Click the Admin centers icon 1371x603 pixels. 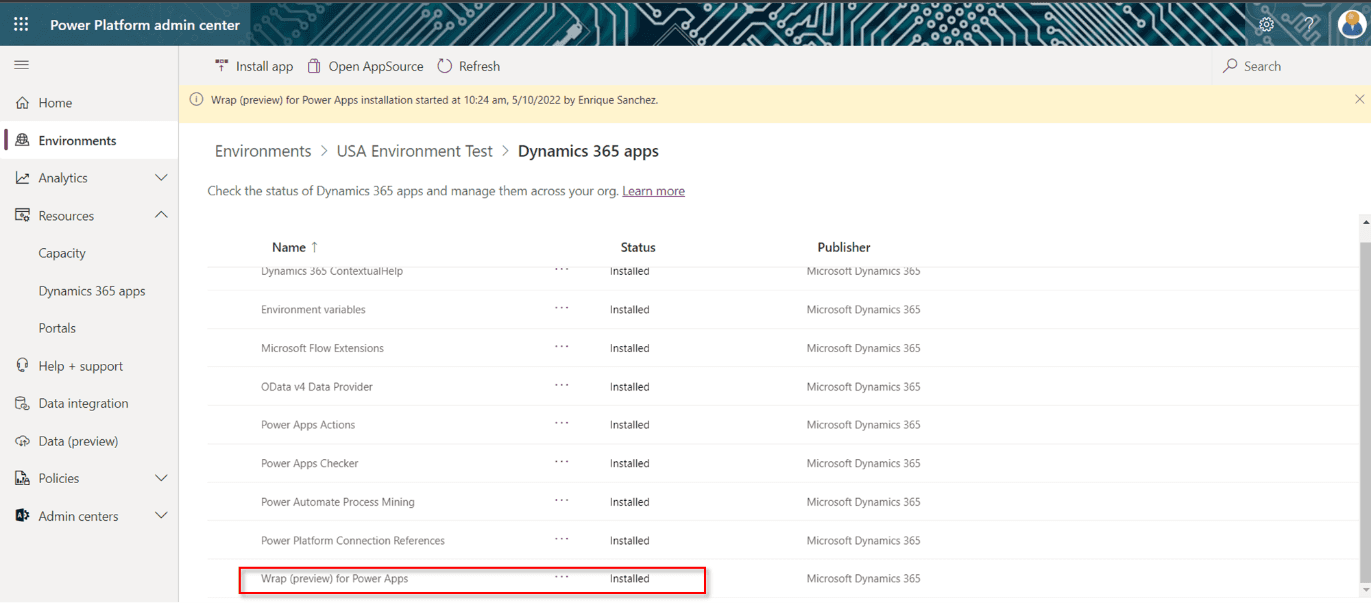click(22, 516)
